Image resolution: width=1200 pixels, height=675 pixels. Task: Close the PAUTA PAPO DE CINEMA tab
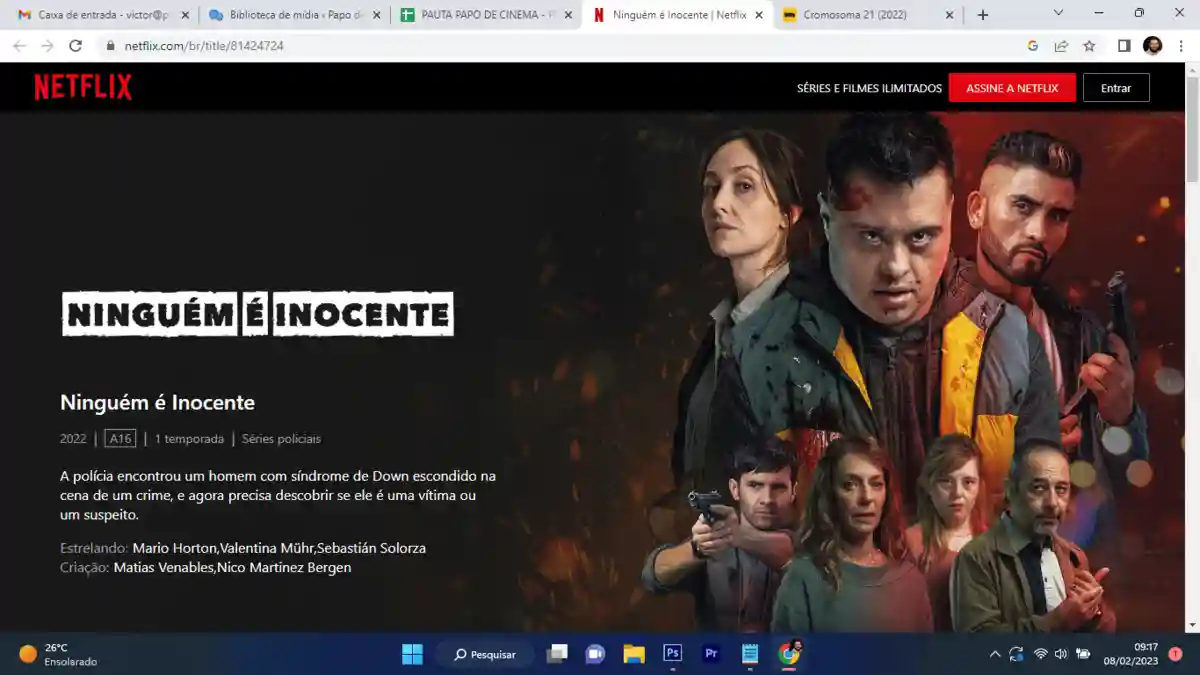568,15
